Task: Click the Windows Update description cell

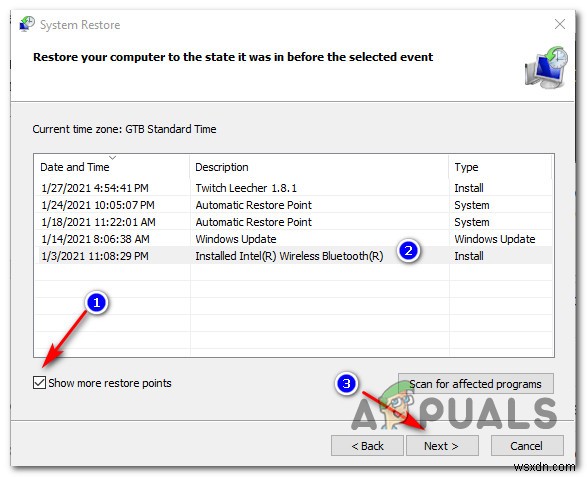Action: pos(236,239)
